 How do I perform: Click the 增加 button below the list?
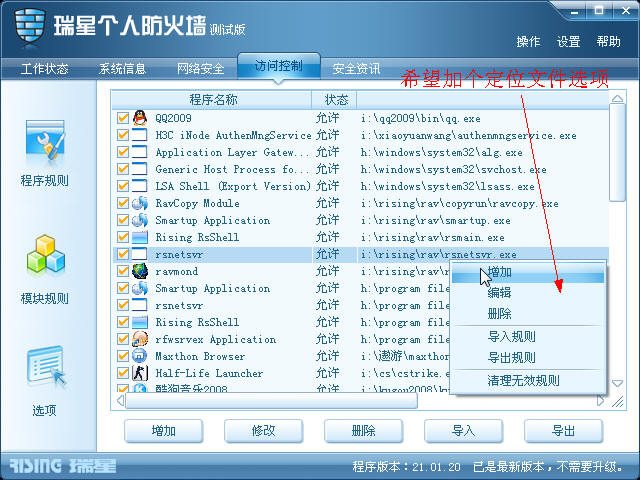(x=164, y=431)
